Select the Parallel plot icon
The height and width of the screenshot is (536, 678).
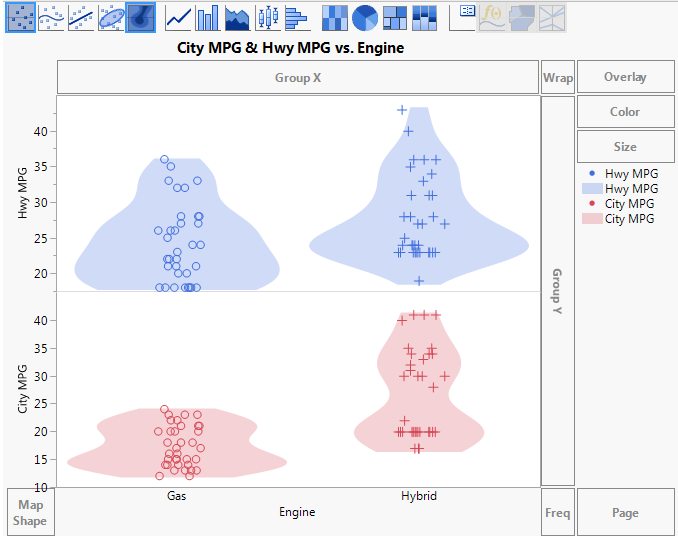point(552,18)
